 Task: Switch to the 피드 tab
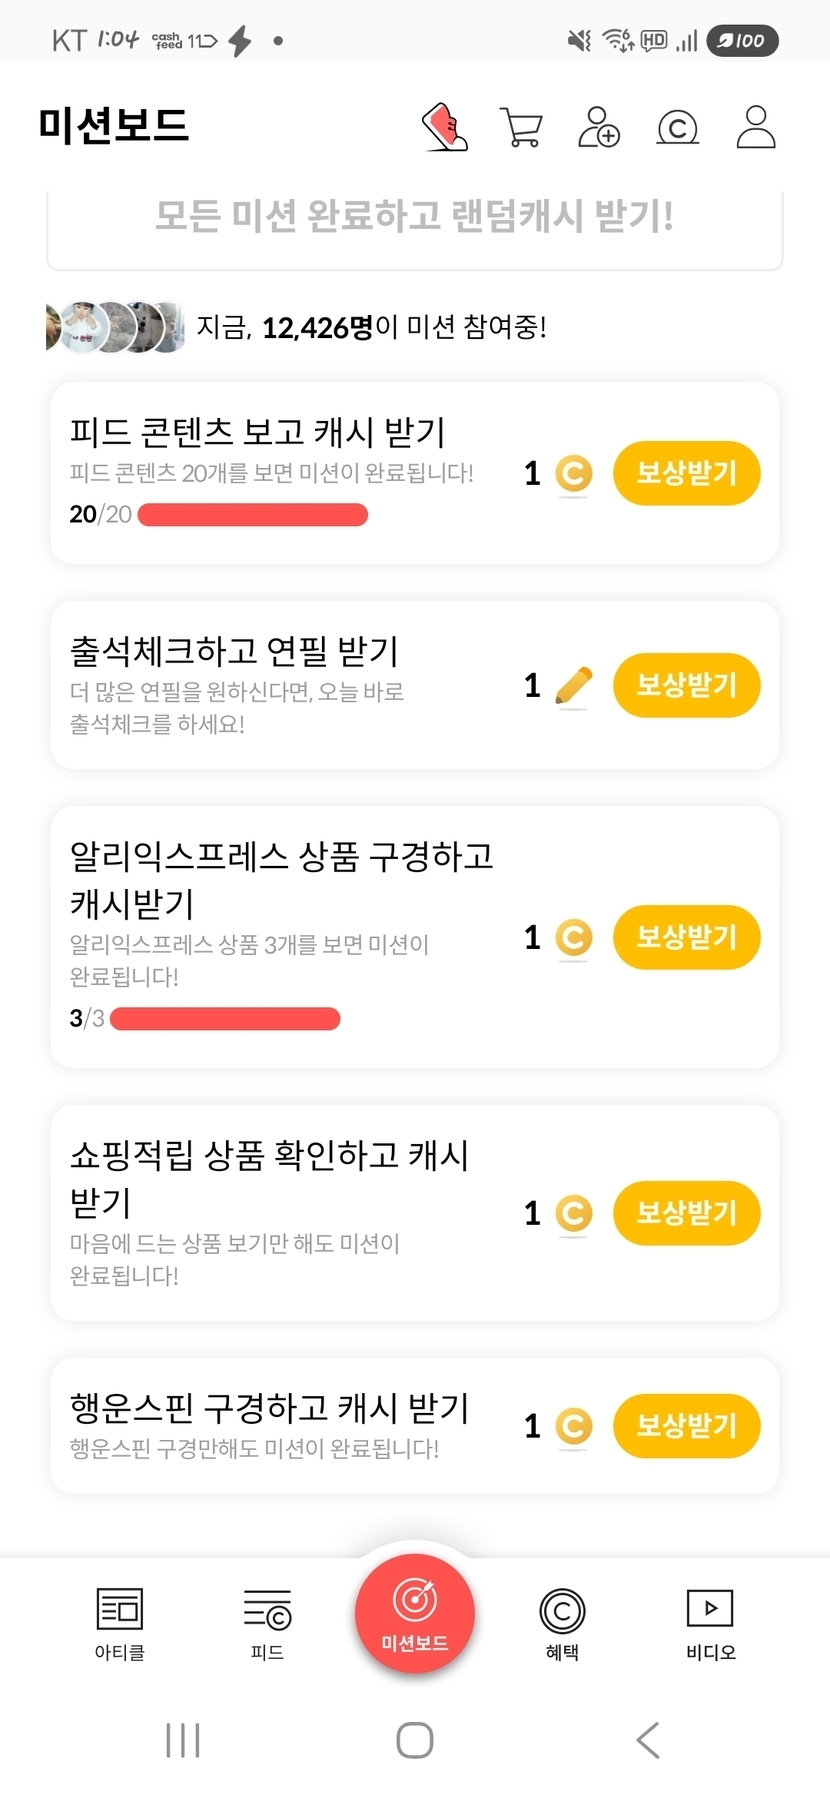(267, 1624)
